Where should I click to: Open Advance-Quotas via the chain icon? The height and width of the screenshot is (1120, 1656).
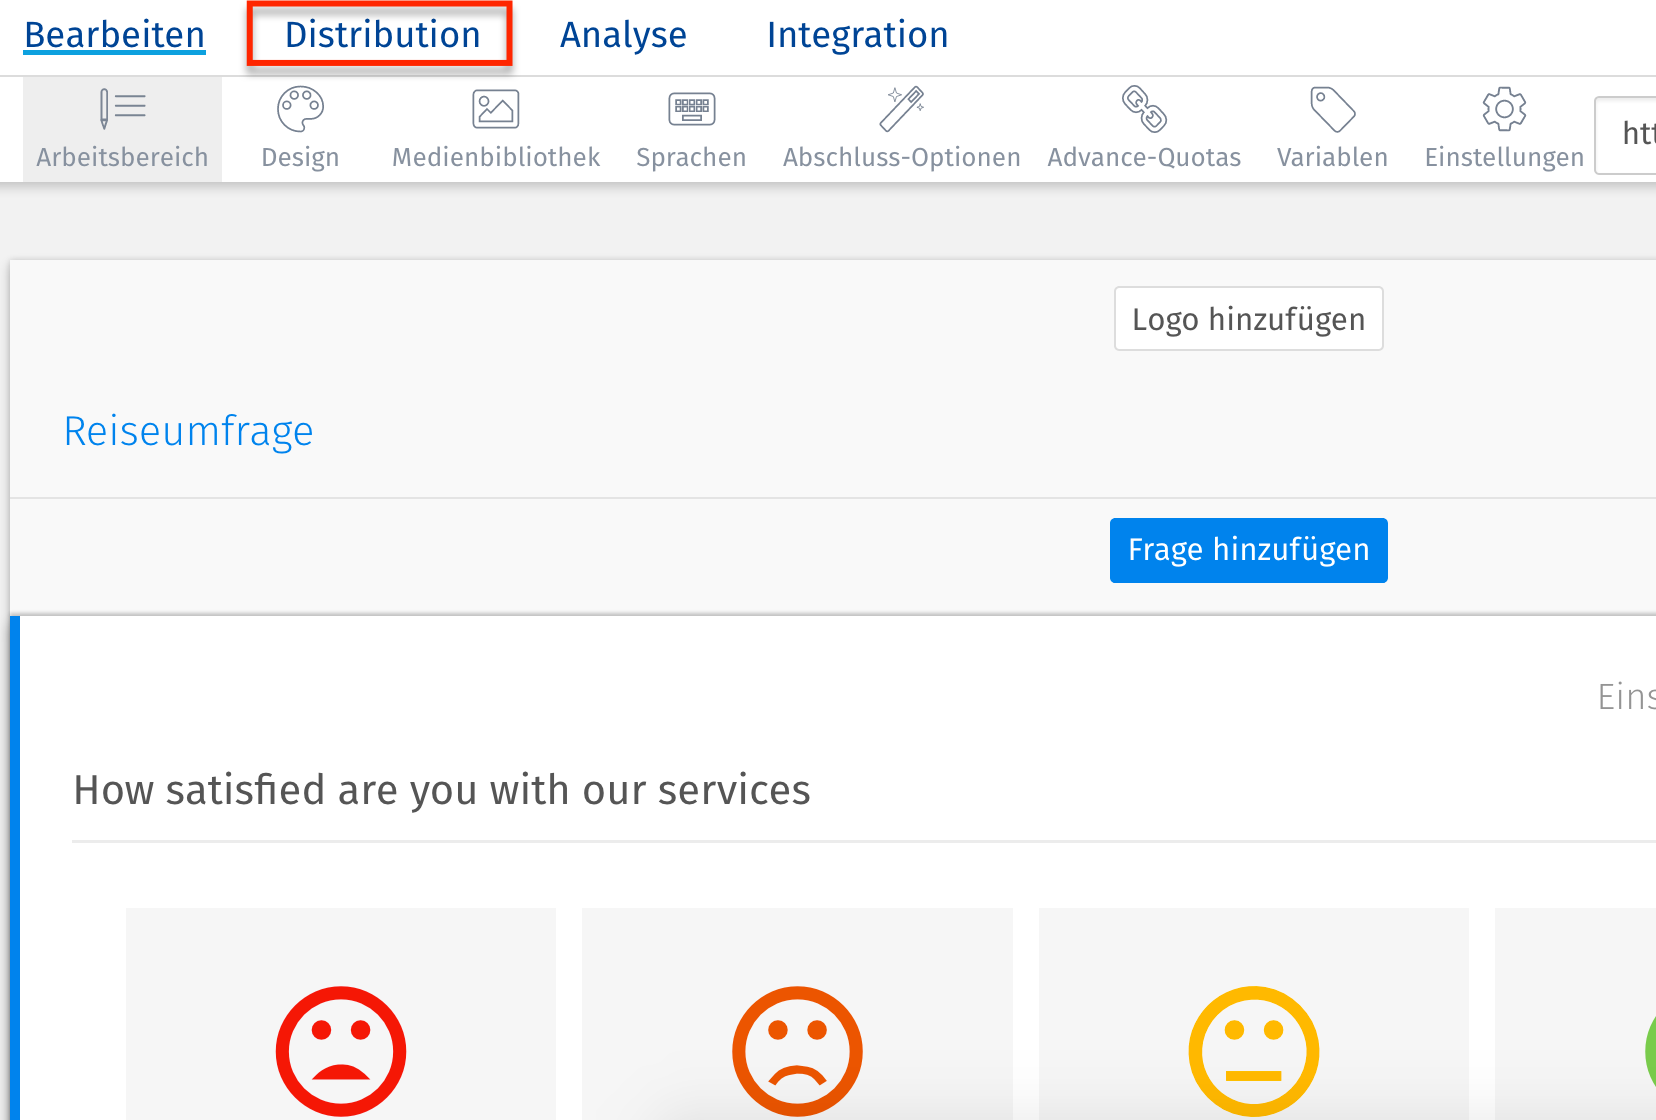[1143, 128]
